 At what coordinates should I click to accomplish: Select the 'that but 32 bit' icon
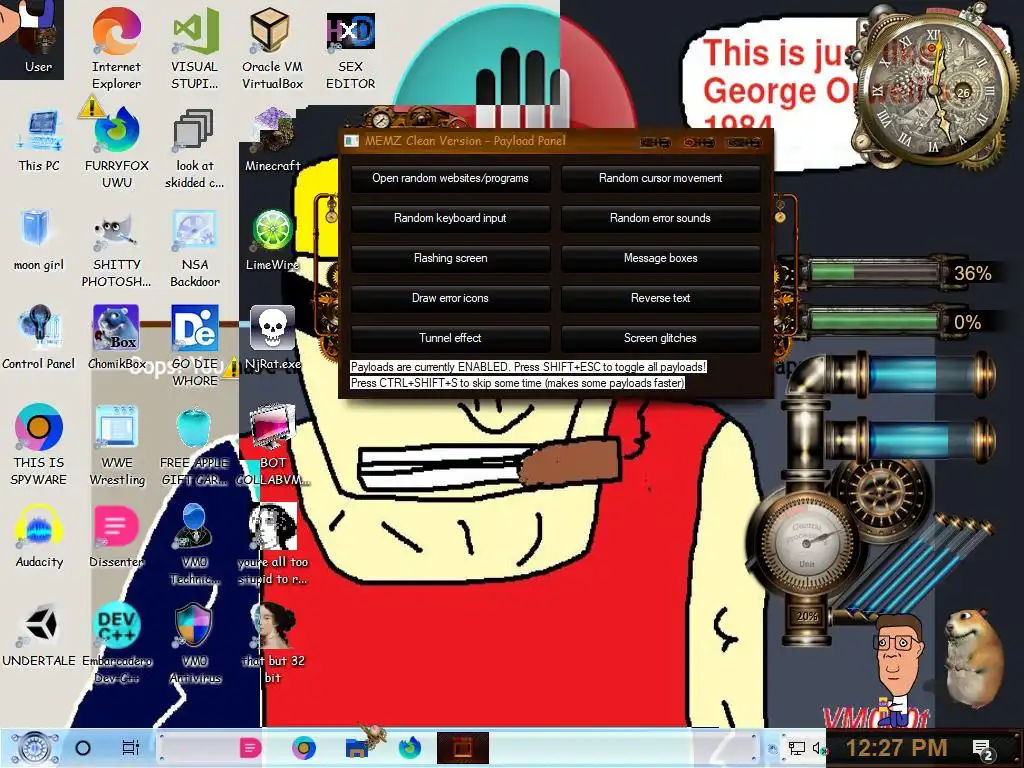[x=272, y=643]
